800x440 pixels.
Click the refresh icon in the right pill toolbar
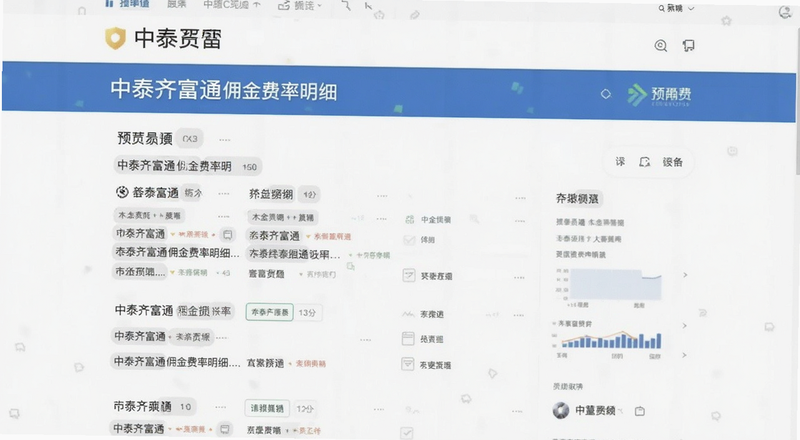pos(644,162)
